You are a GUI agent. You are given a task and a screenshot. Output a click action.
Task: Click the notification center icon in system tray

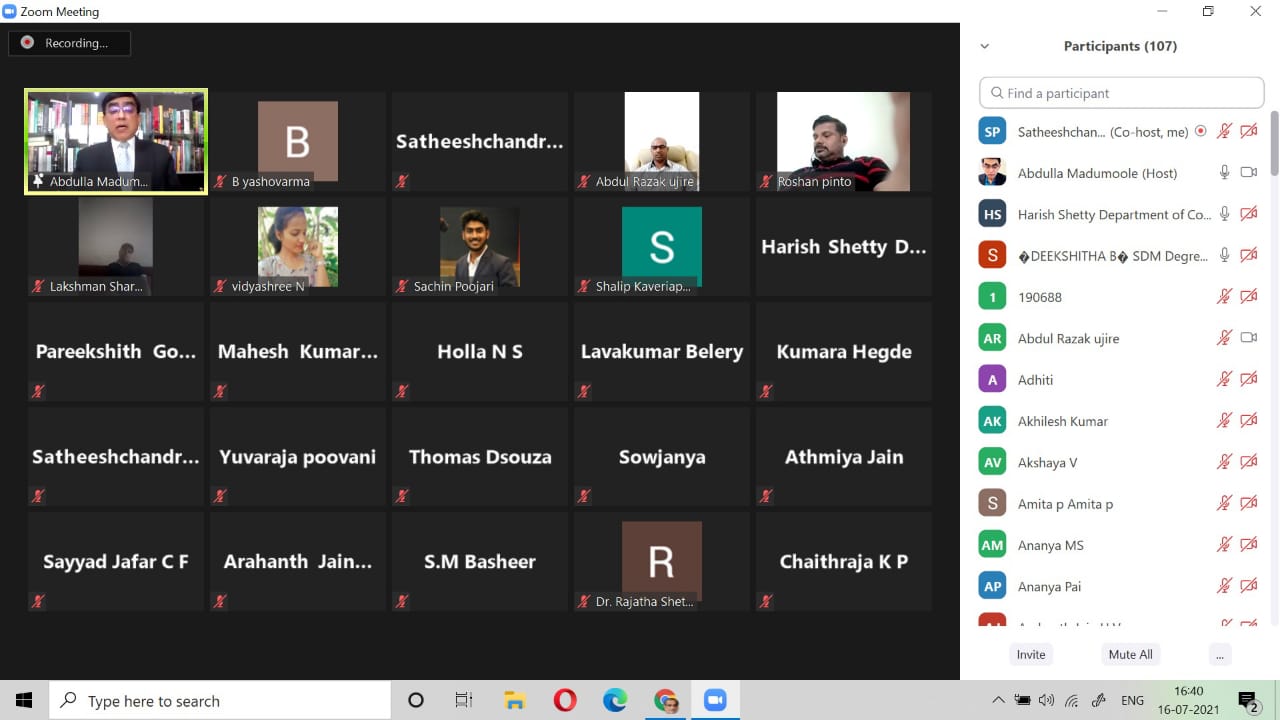pyautogui.click(x=1247, y=700)
